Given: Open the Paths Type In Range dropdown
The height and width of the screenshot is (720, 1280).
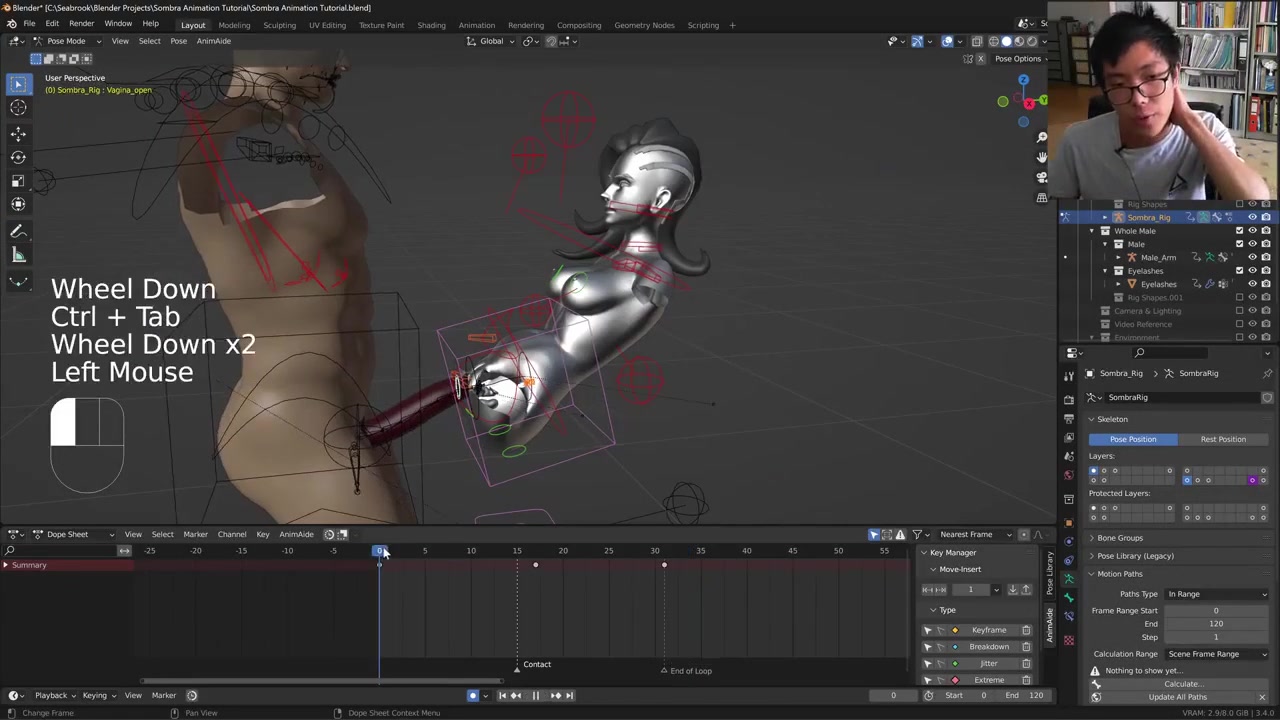Looking at the screenshot, I should pyautogui.click(x=1217, y=594).
